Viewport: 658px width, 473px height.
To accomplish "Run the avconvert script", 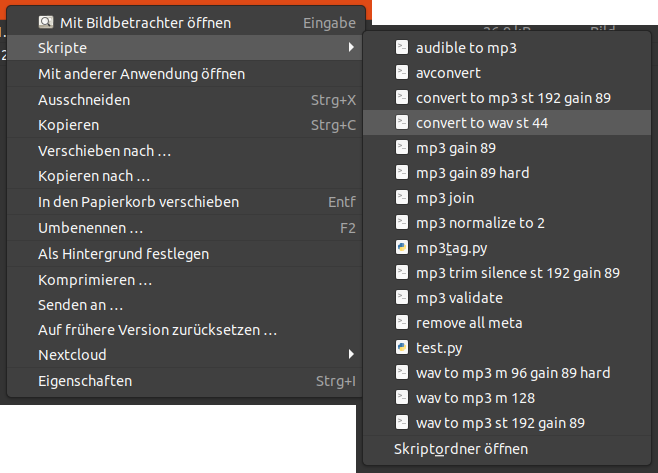I will (x=507, y=73).
